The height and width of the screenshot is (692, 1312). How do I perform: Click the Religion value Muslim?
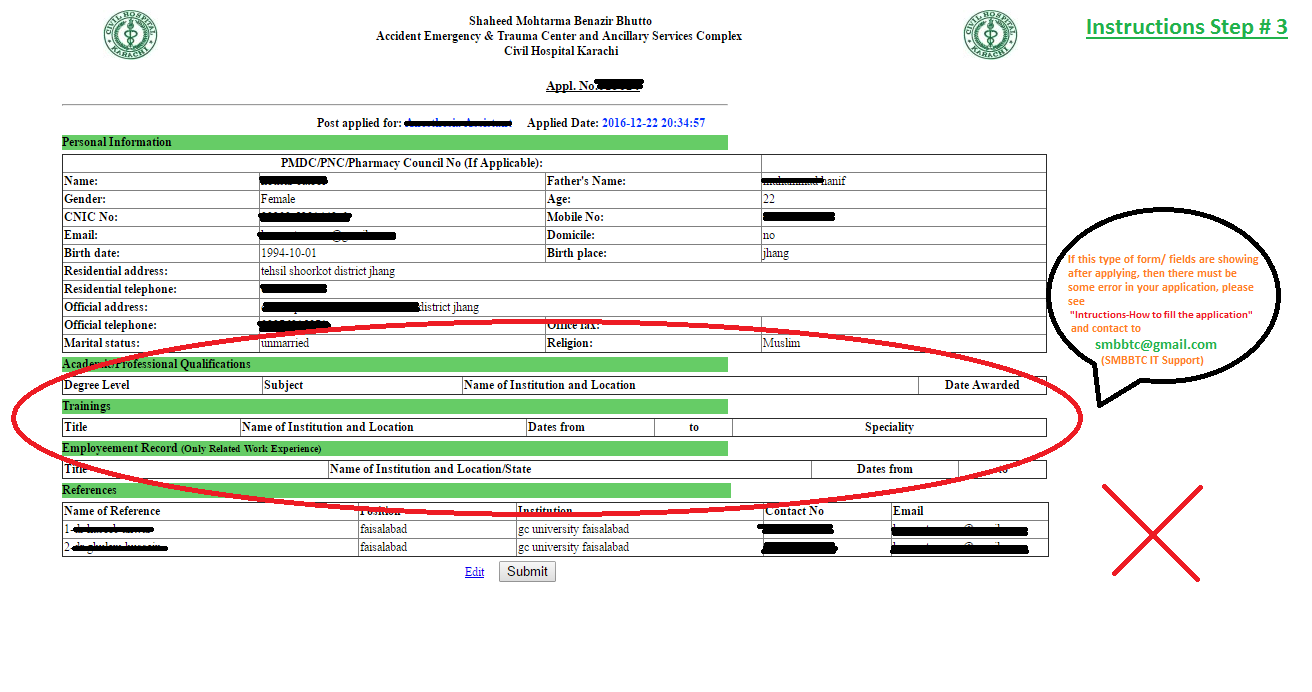click(x=781, y=343)
